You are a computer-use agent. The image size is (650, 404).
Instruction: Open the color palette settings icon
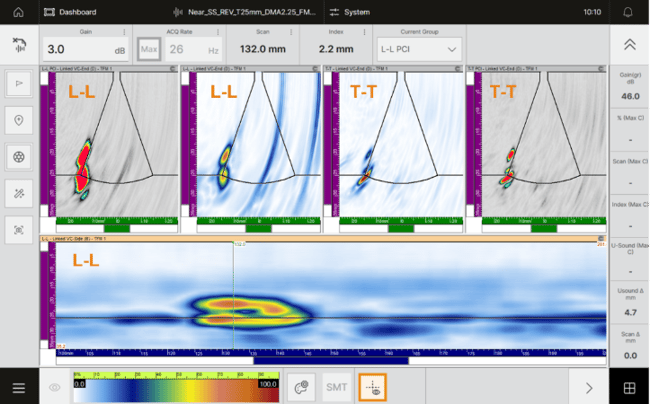301,387
